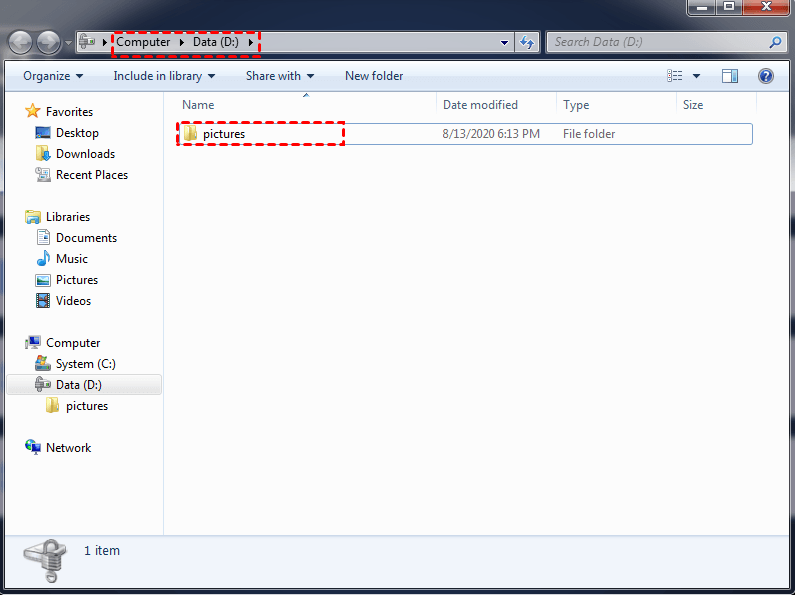Select Computer in navigation pane
Viewport: 795px width, 595px height.
point(73,343)
